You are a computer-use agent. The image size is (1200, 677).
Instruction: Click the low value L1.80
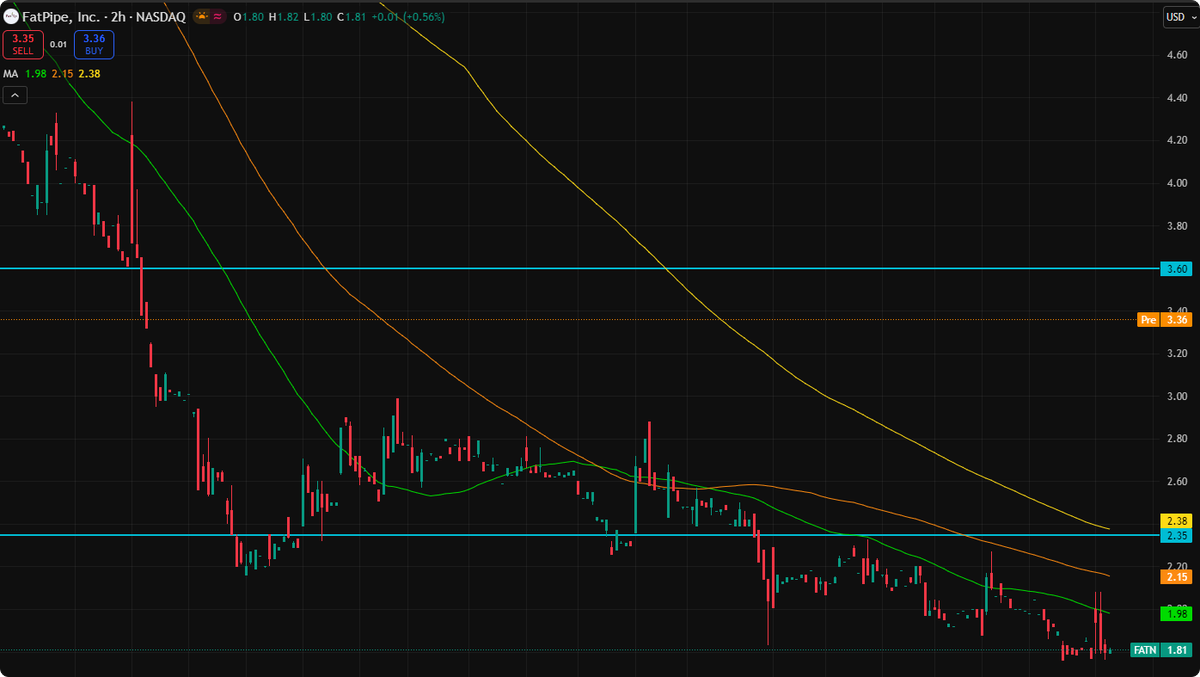tap(316, 17)
